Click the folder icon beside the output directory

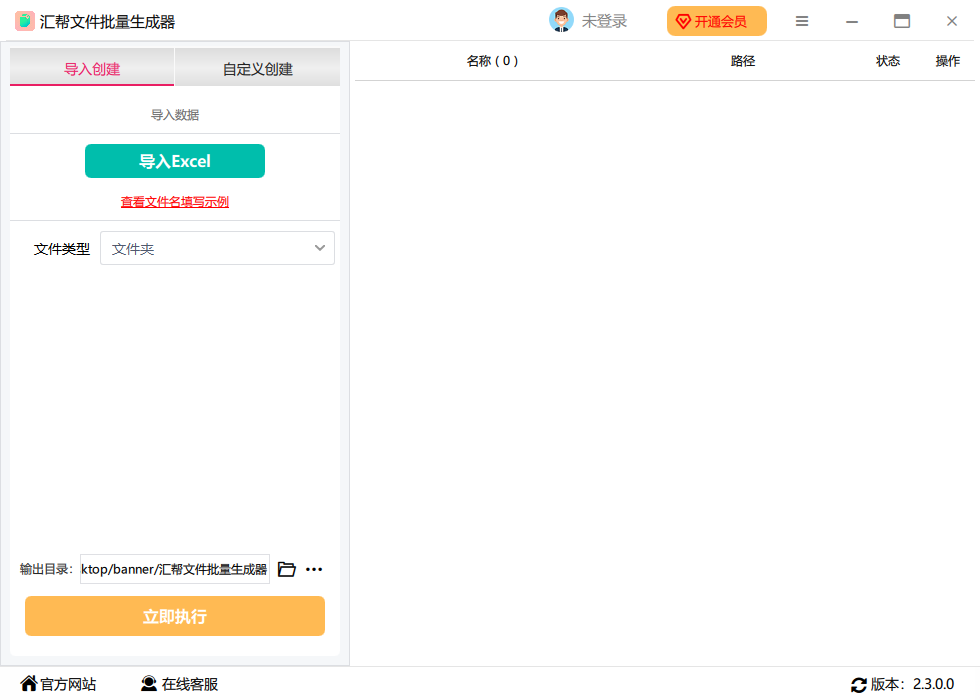[287, 569]
